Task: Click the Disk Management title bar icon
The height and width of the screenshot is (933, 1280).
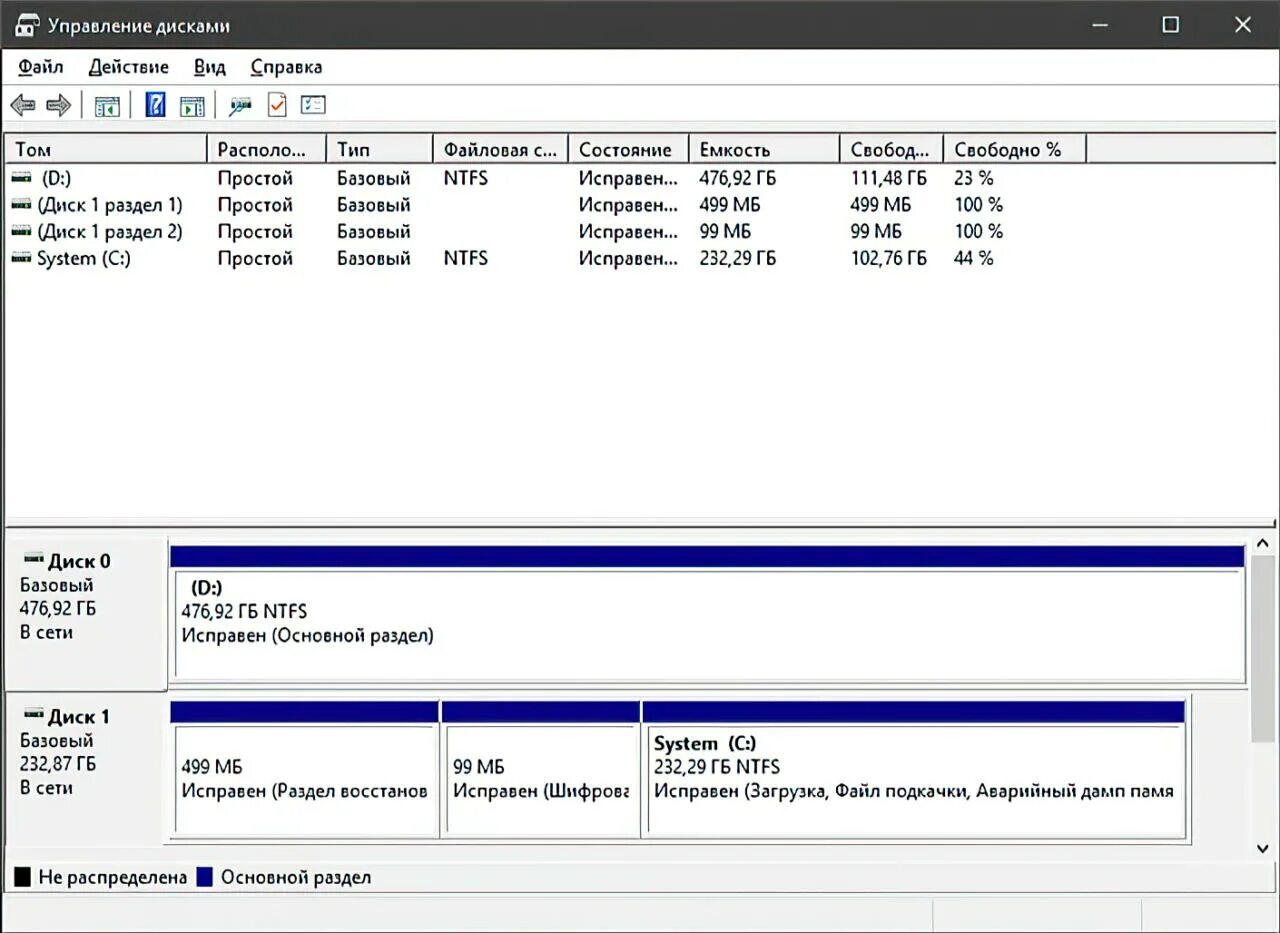Action: 27,25
